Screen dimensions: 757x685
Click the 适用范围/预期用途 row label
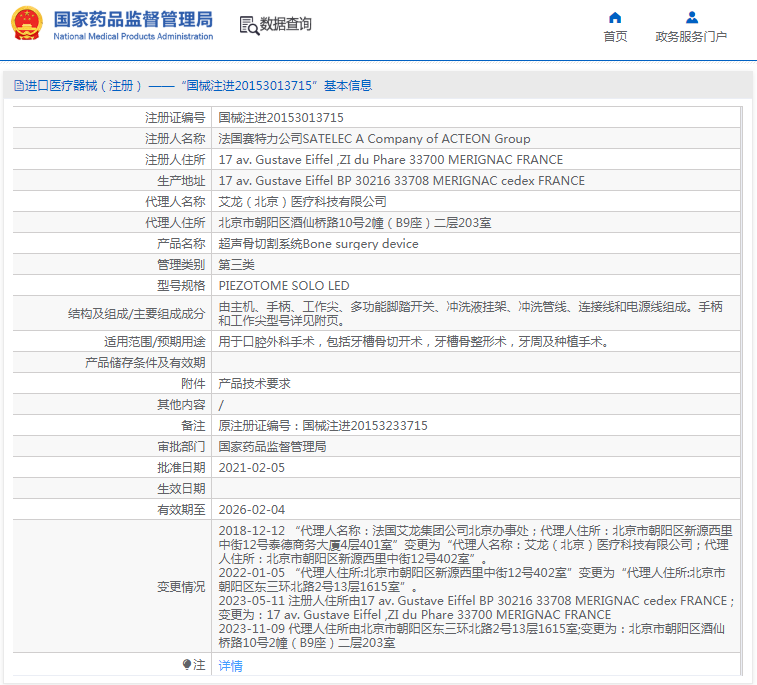(154, 342)
